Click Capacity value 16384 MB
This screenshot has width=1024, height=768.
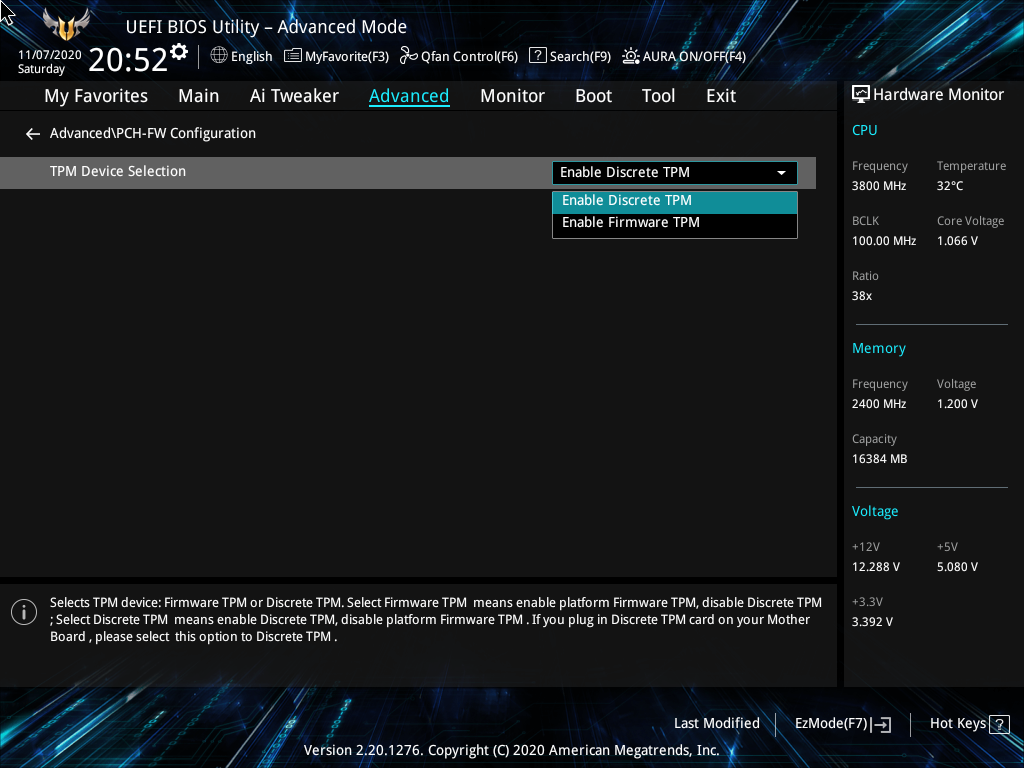879,459
